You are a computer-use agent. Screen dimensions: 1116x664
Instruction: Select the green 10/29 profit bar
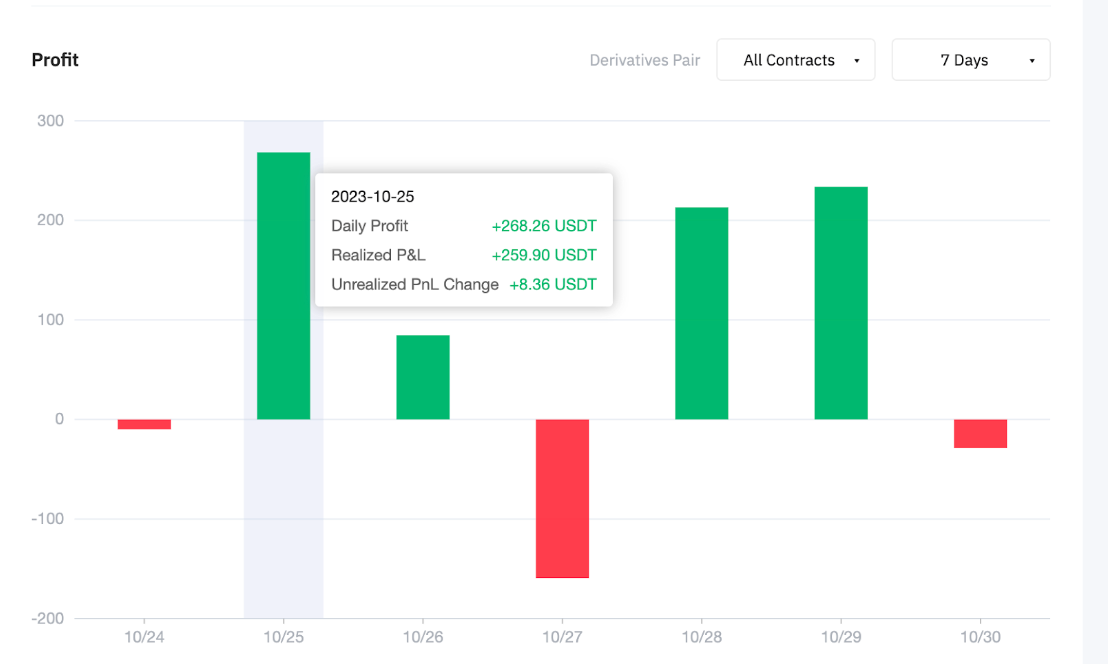pos(841,303)
